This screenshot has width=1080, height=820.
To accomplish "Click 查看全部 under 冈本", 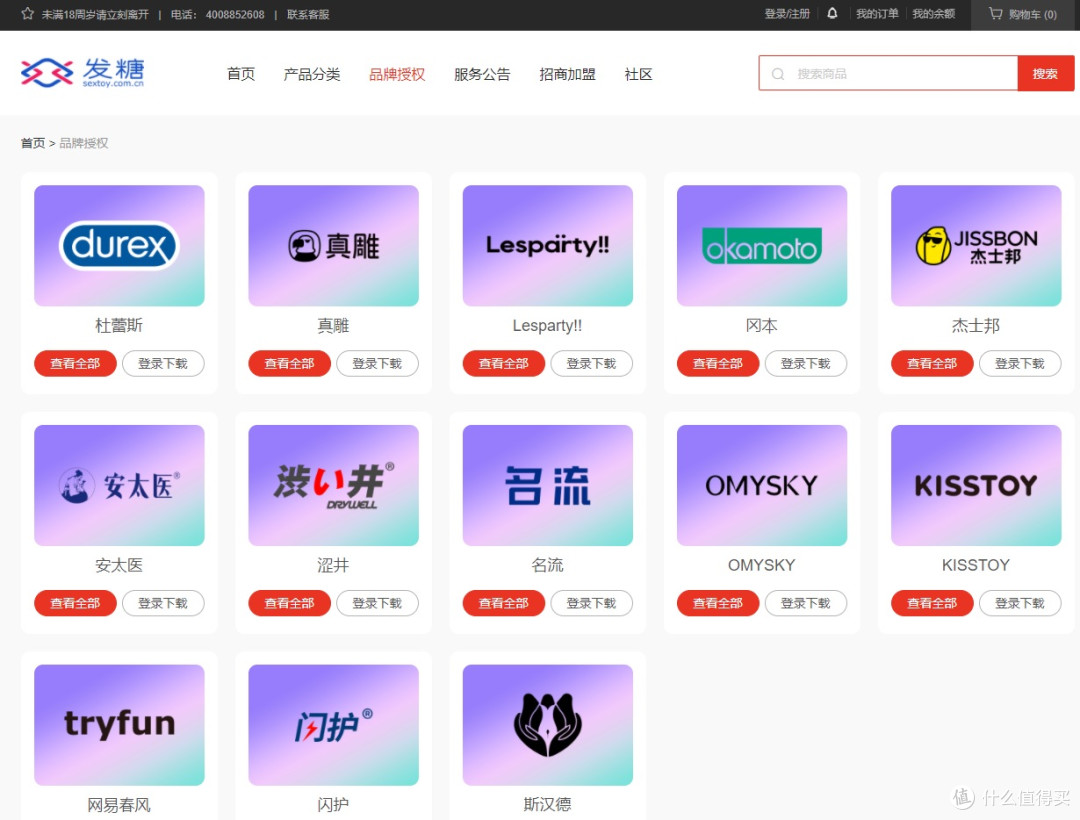I will point(718,364).
